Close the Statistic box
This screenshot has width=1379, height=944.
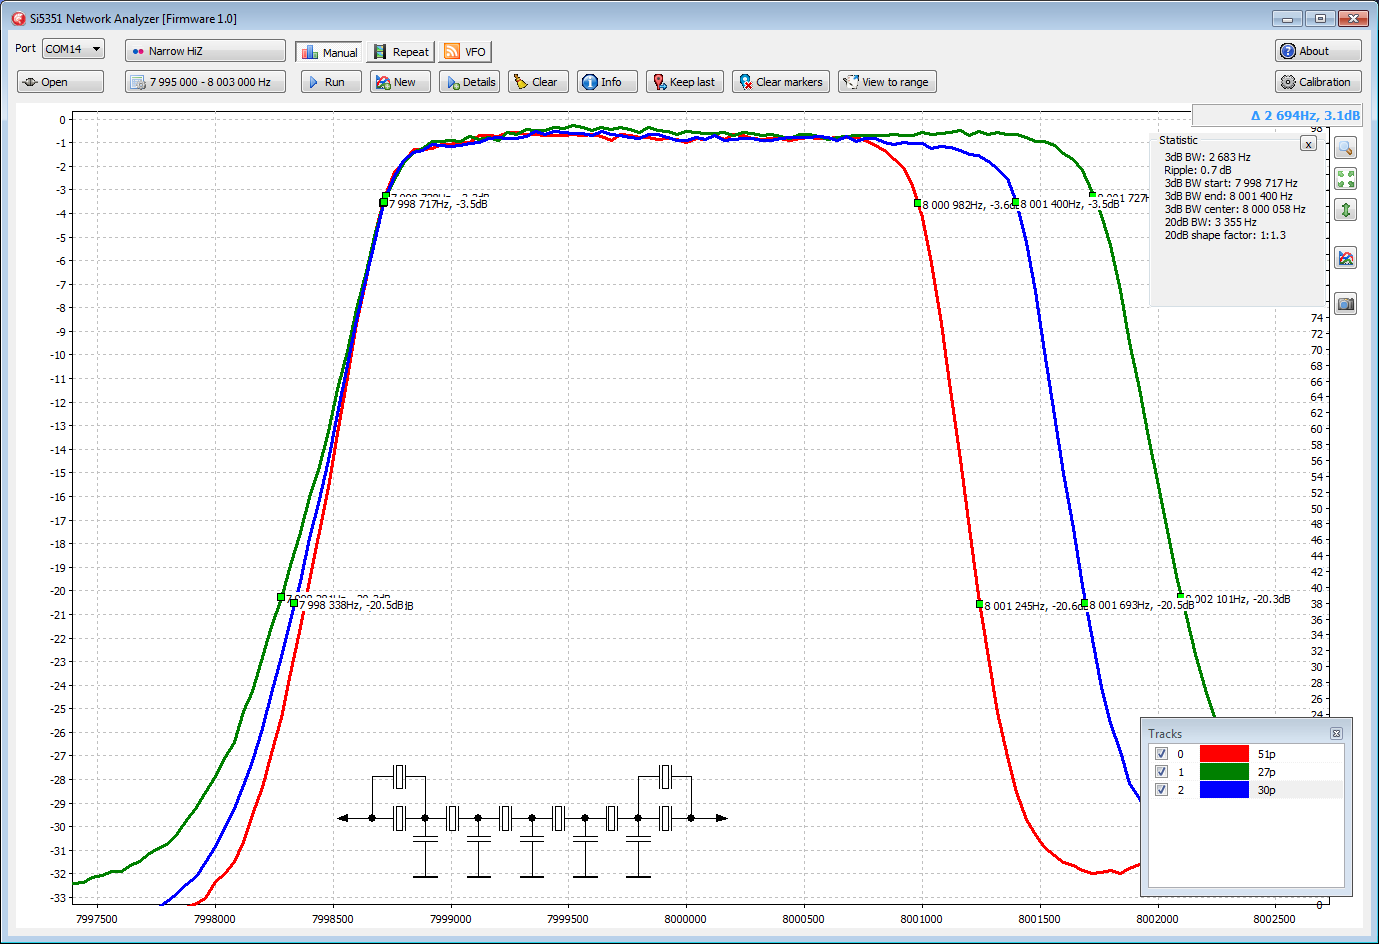1308,144
